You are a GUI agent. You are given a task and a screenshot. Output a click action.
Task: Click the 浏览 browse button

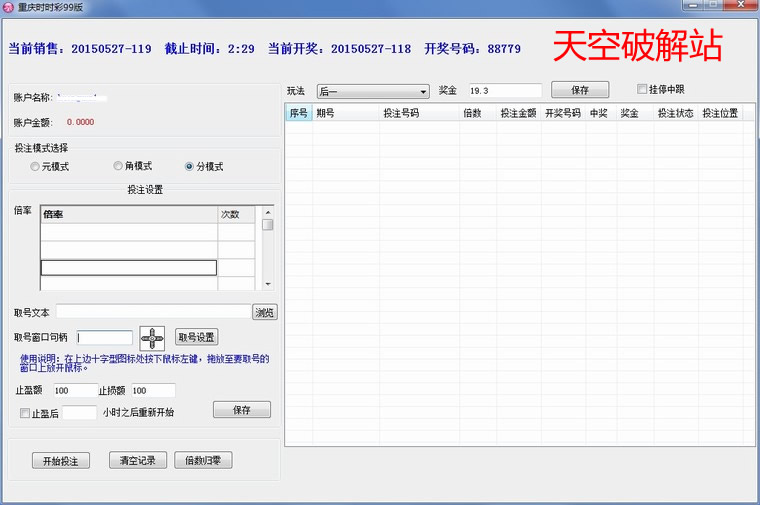point(264,313)
